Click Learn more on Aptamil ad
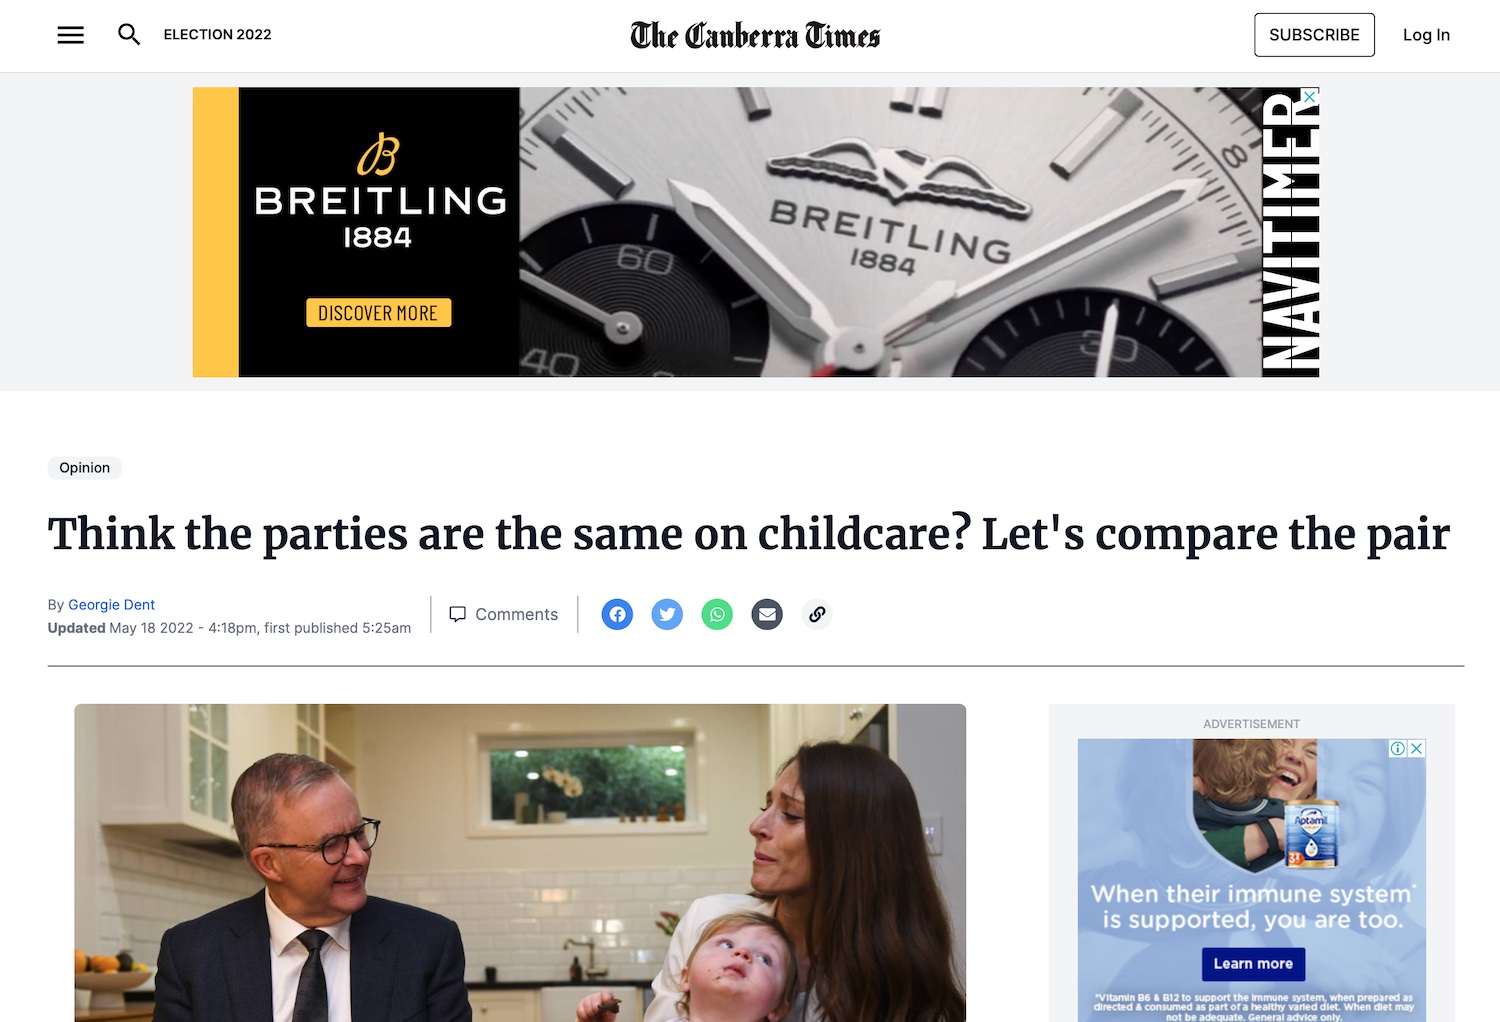Screen dimensions: 1500x1022 1253,964
